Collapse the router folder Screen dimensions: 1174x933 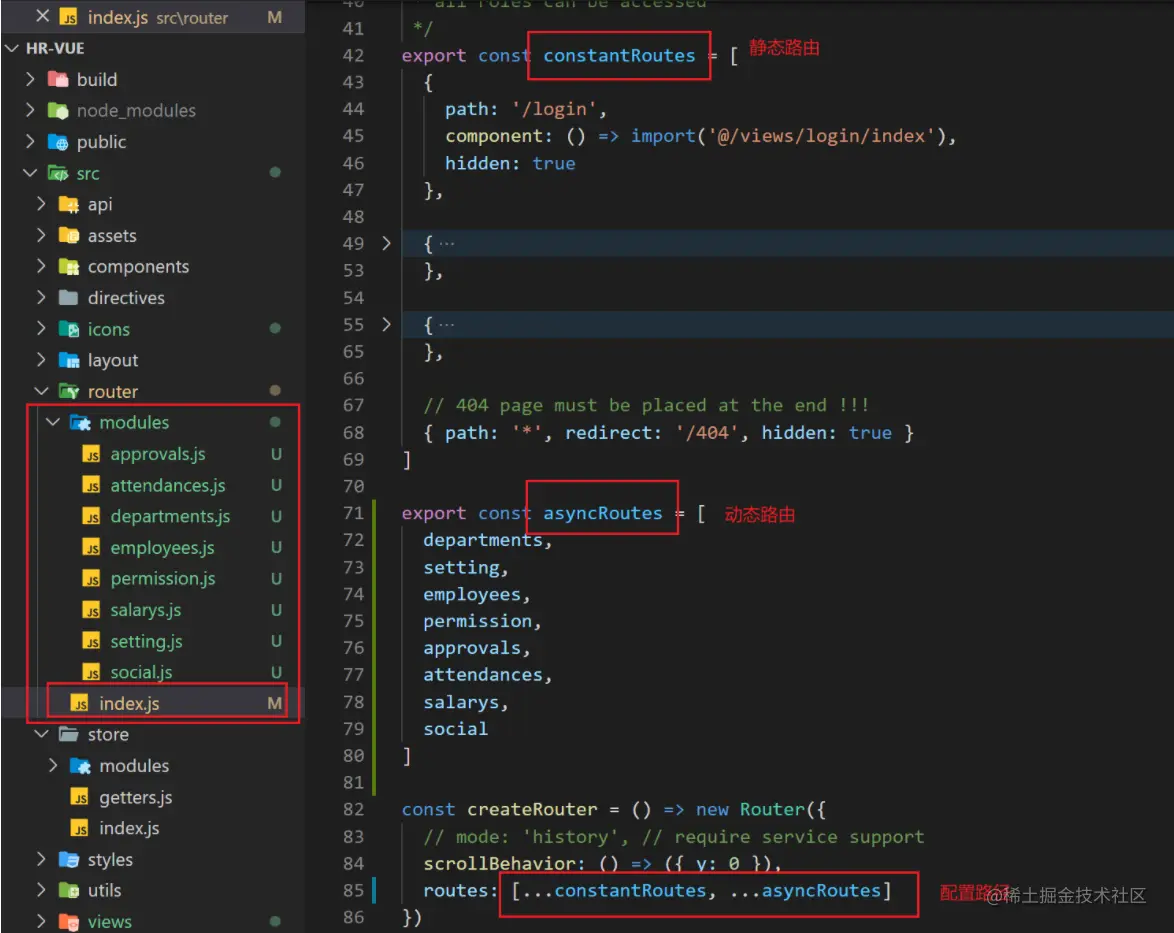[x=41, y=391]
